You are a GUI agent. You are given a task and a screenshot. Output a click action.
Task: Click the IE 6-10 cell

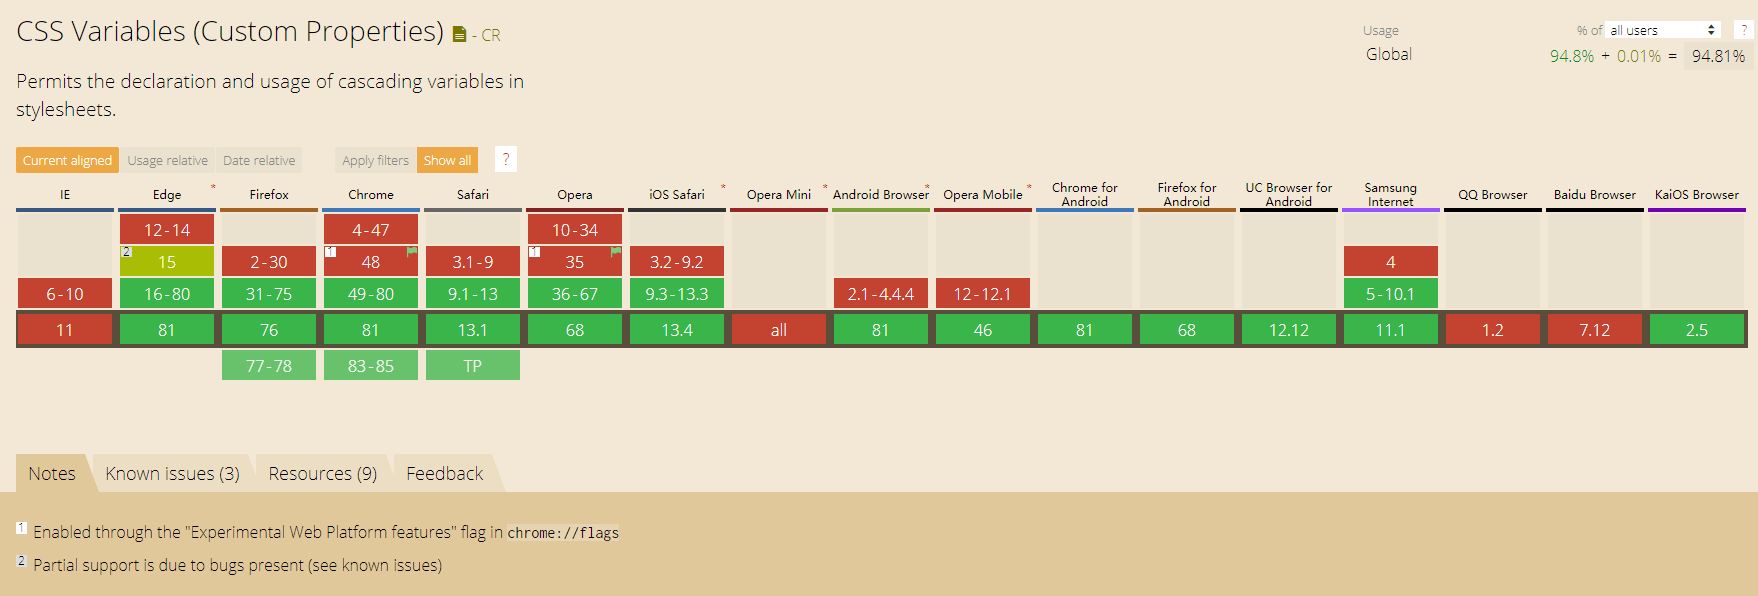point(65,294)
